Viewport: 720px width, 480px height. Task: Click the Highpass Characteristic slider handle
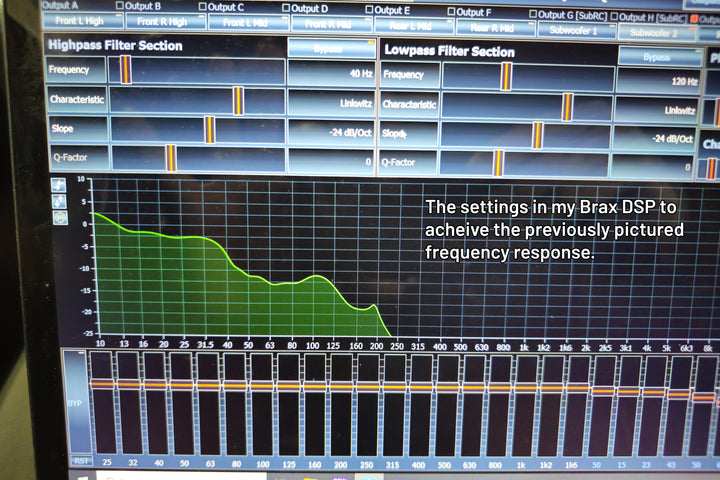click(238, 100)
